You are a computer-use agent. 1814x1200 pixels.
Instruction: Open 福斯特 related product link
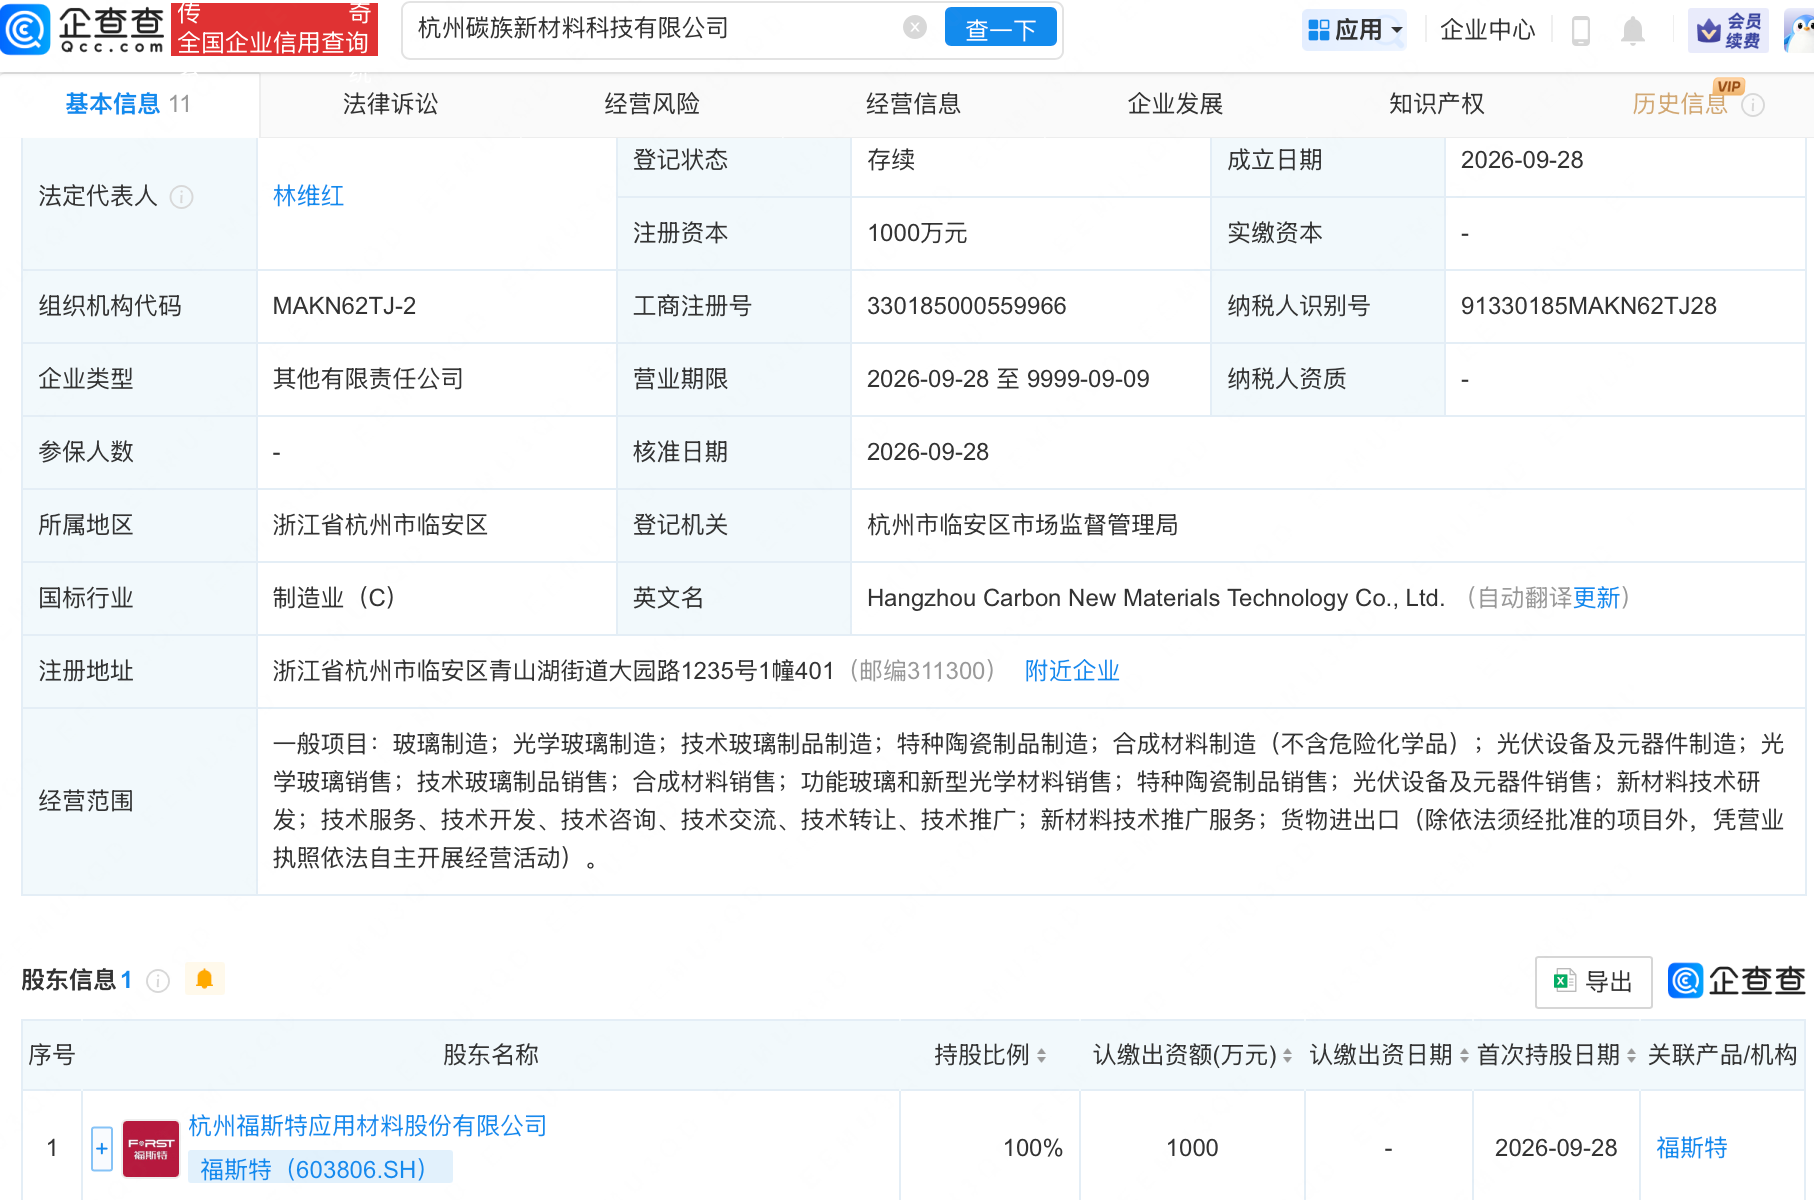pos(1692,1148)
